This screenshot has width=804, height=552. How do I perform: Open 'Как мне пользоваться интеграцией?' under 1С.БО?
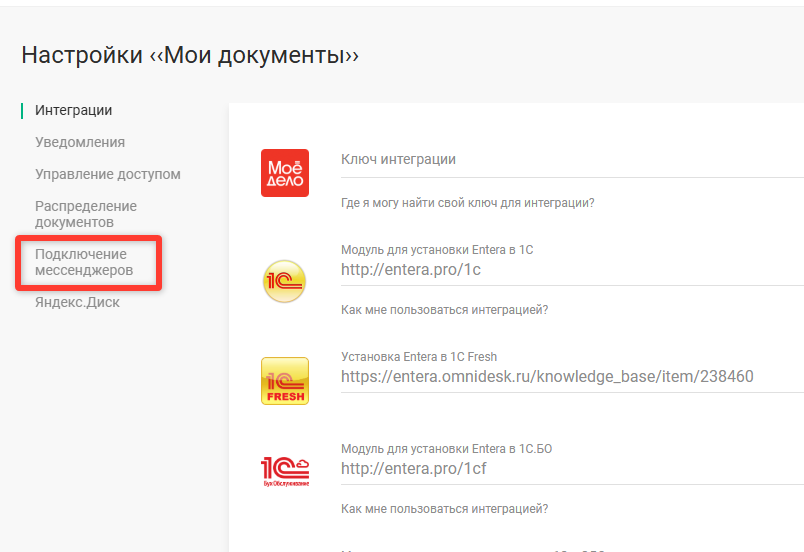[445, 509]
